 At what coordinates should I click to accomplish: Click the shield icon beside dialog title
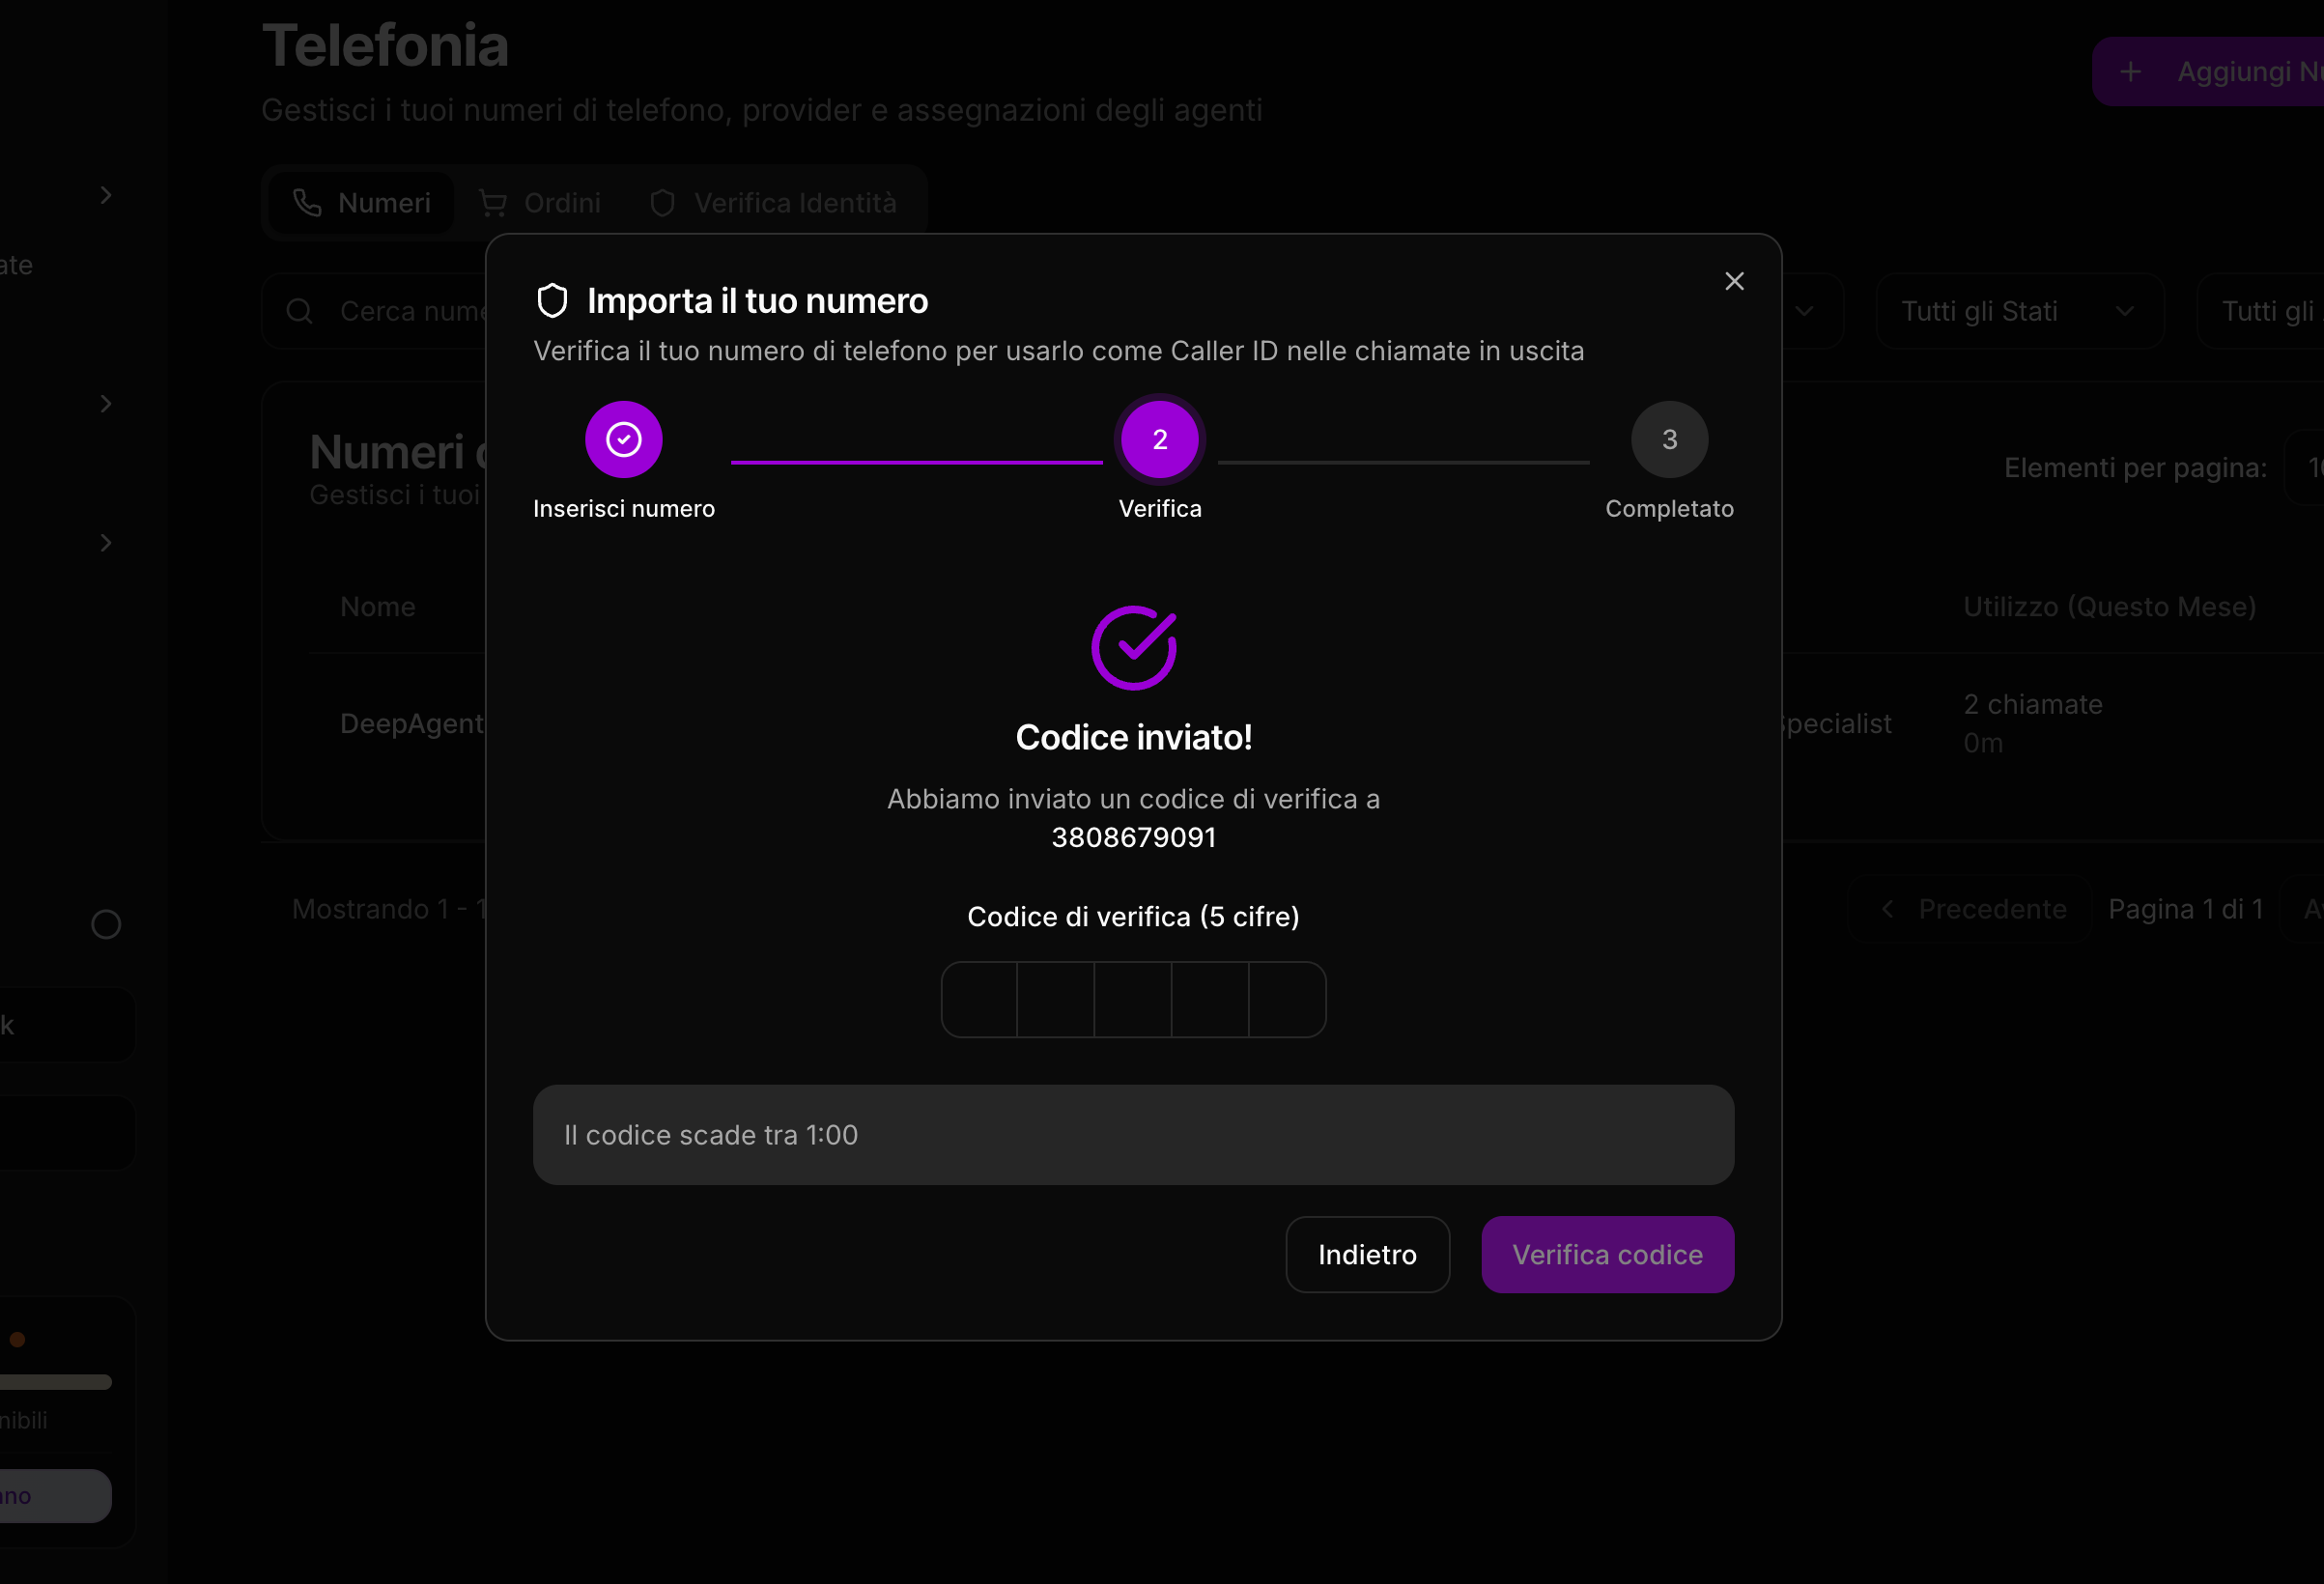pyautogui.click(x=552, y=300)
